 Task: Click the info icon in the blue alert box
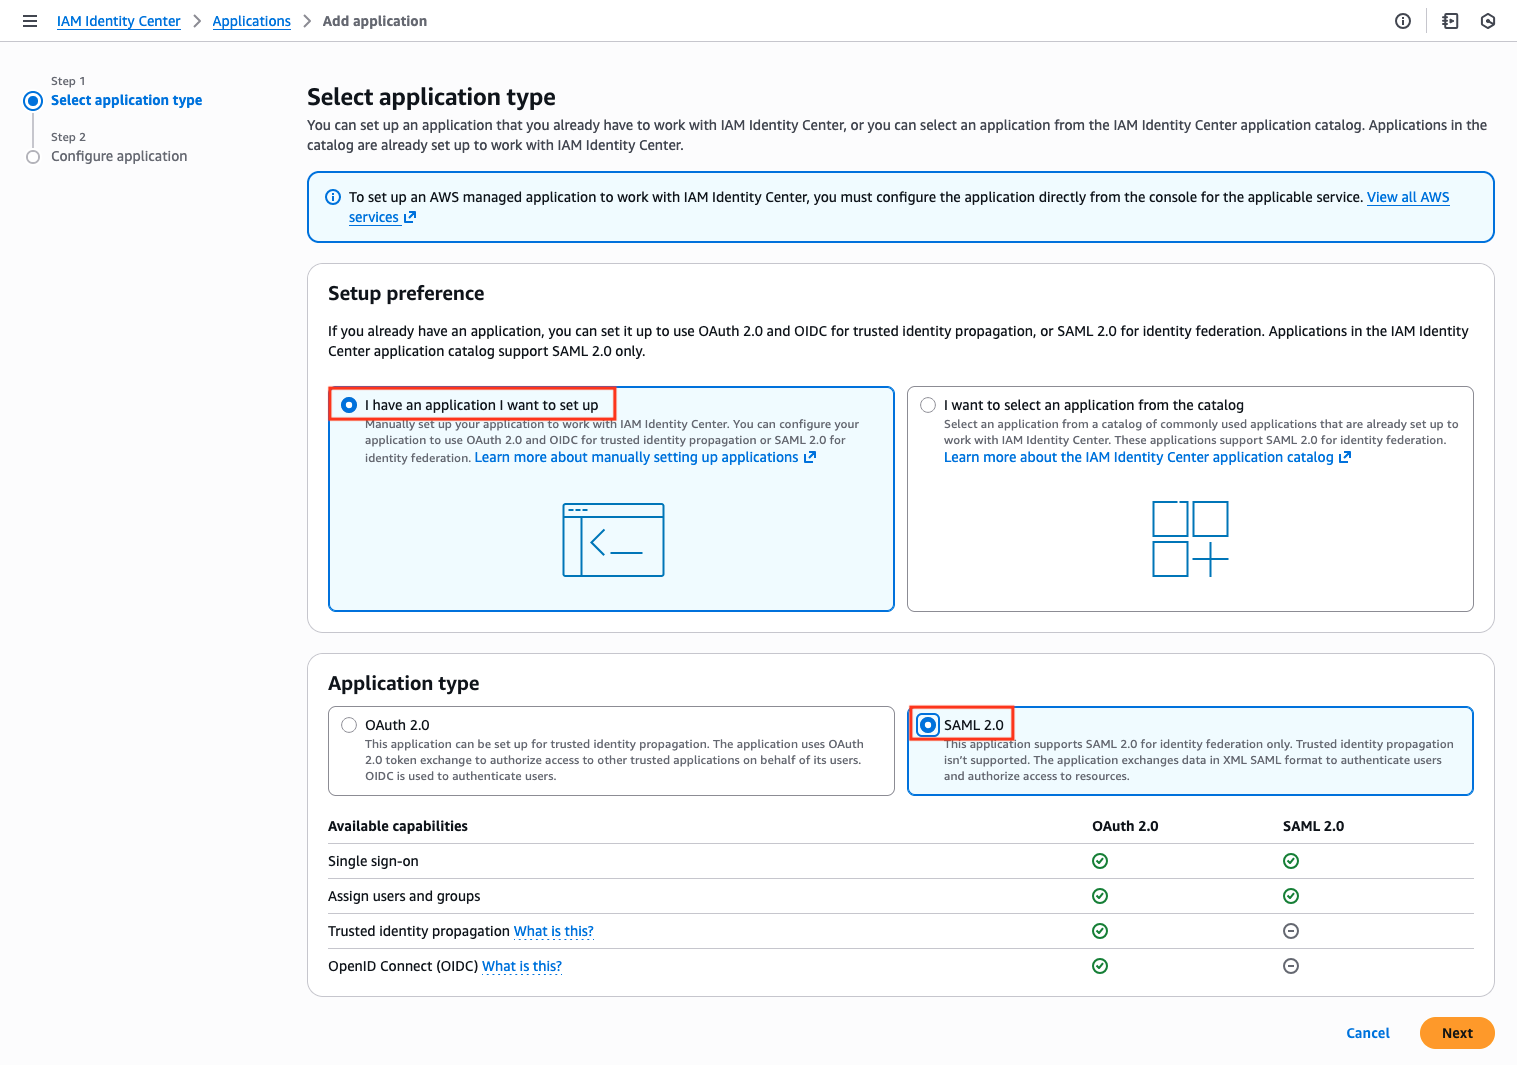pos(333,197)
